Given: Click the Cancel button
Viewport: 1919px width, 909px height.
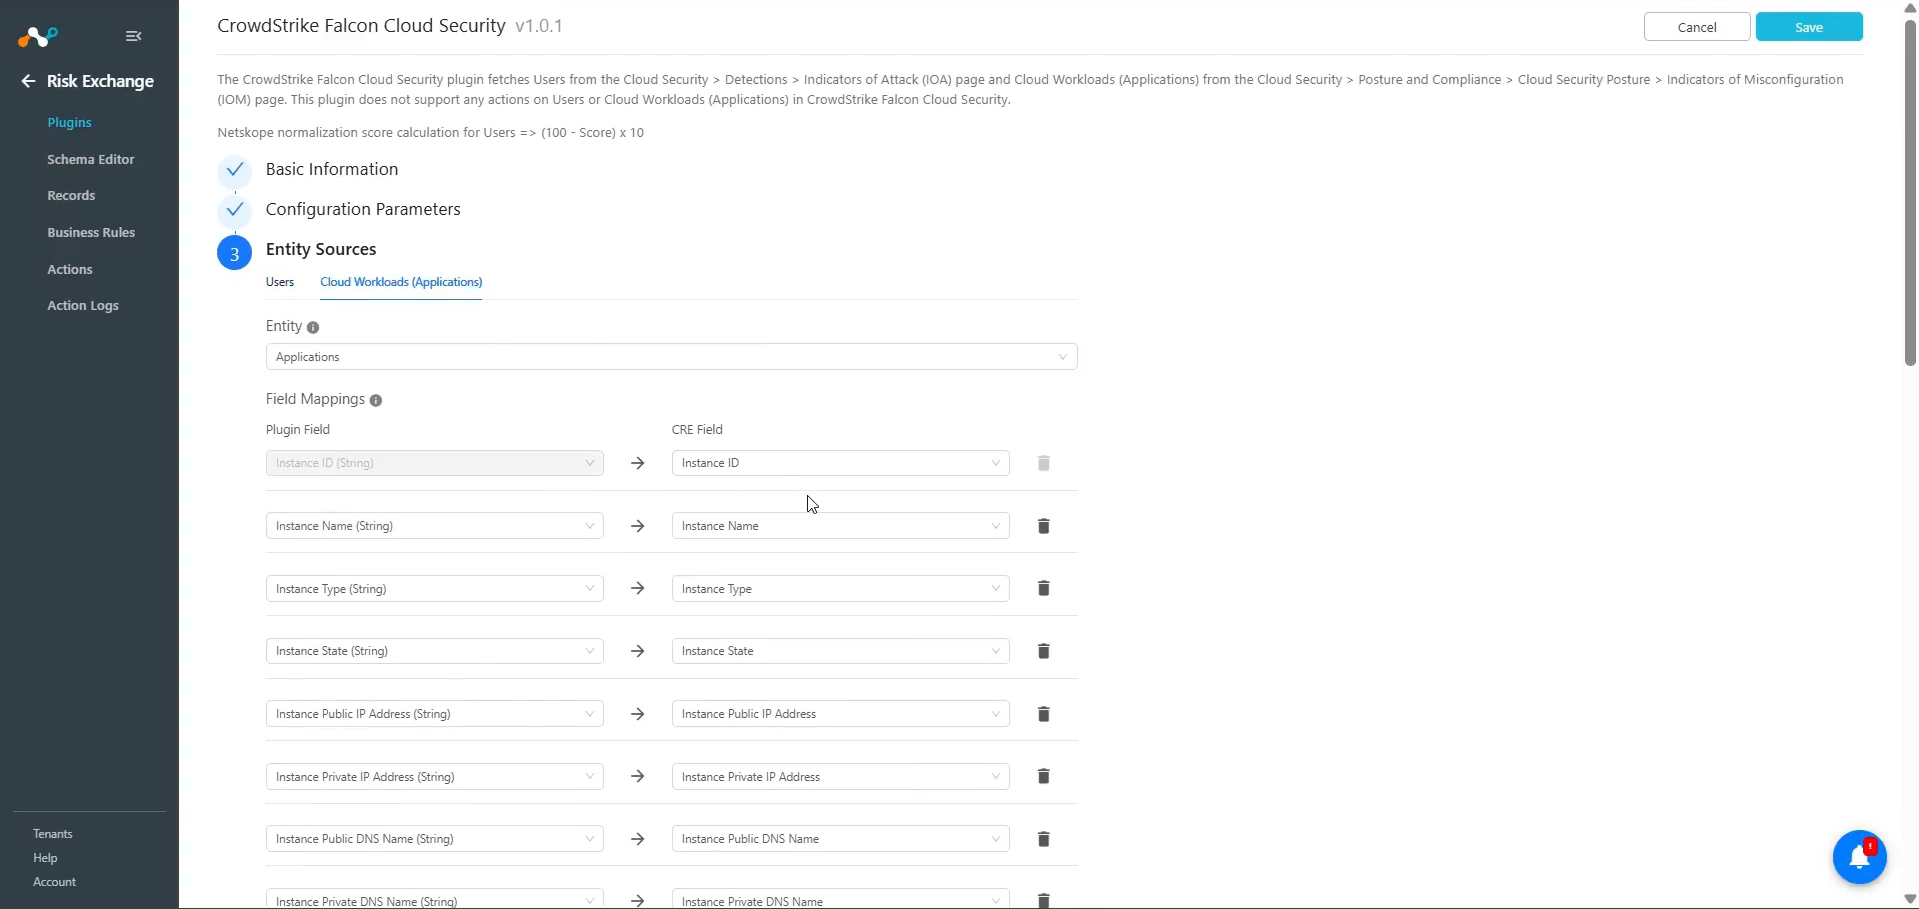Looking at the screenshot, I should (1697, 27).
